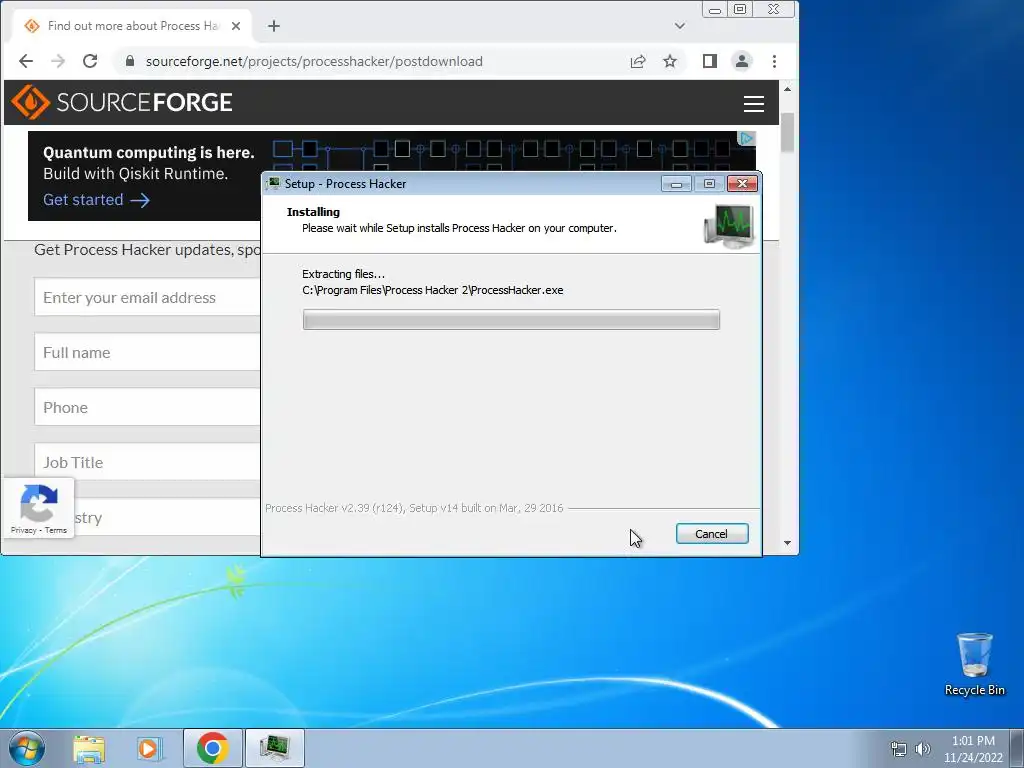Close the Process Hacker setup window
Image resolution: width=1024 pixels, height=768 pixels.
coord(742,184)
